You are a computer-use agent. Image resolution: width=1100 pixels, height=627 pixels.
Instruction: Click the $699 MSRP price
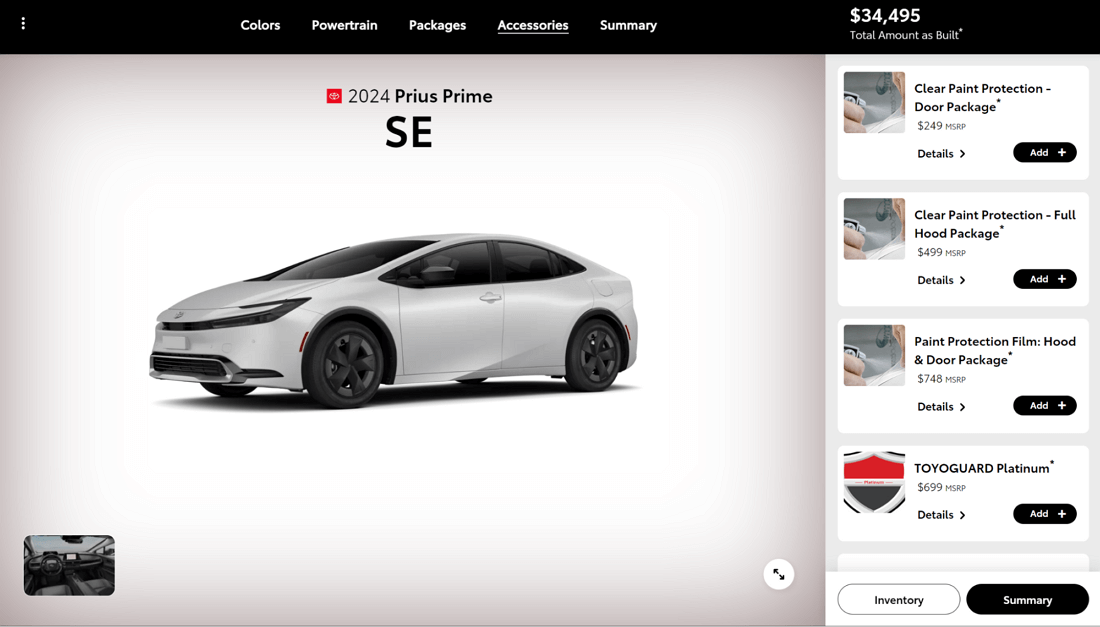pyautogui.click(x=941, y=487)
